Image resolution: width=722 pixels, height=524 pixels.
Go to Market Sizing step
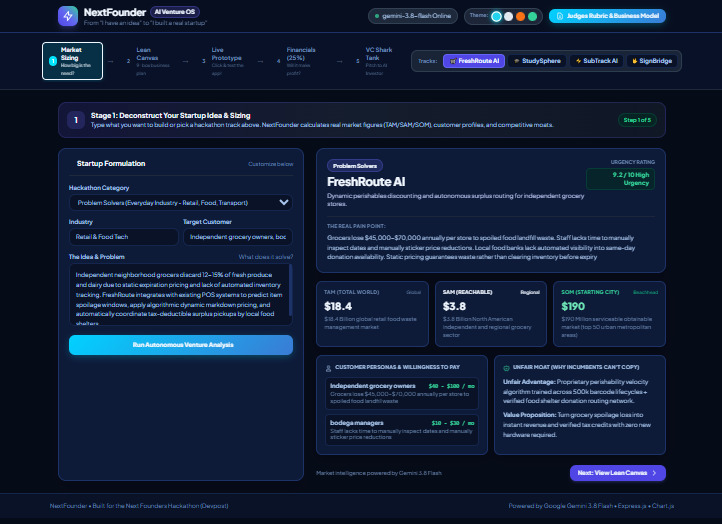pyautogui.click(x=72, y=61)
